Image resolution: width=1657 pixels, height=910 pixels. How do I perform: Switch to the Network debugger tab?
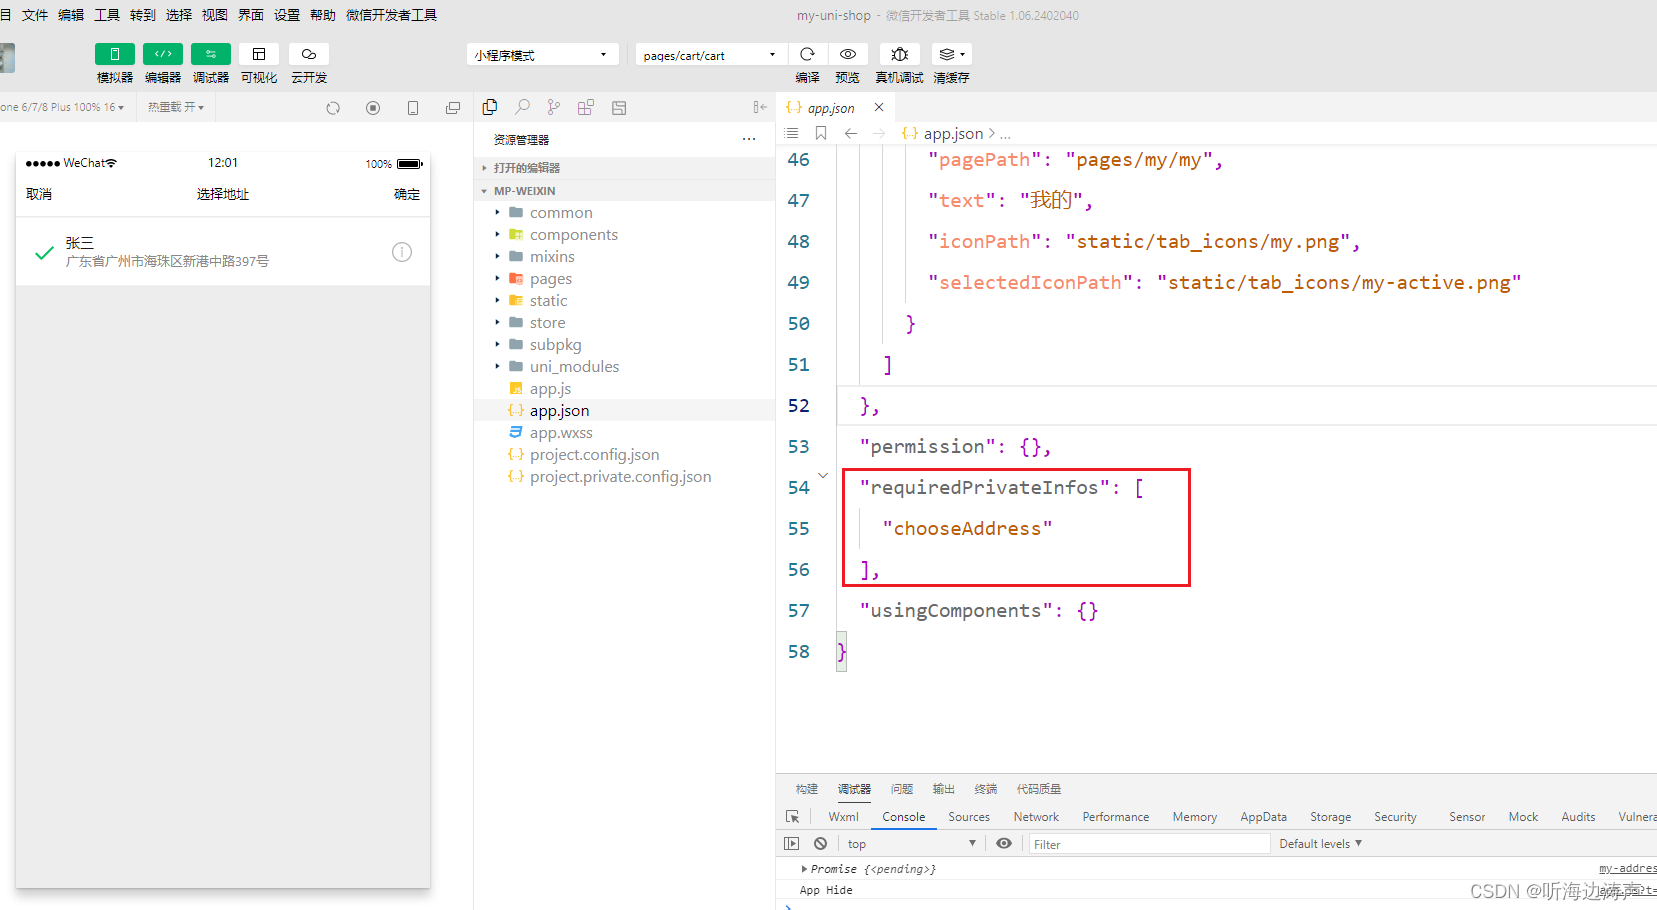(x=1035, y=816)
